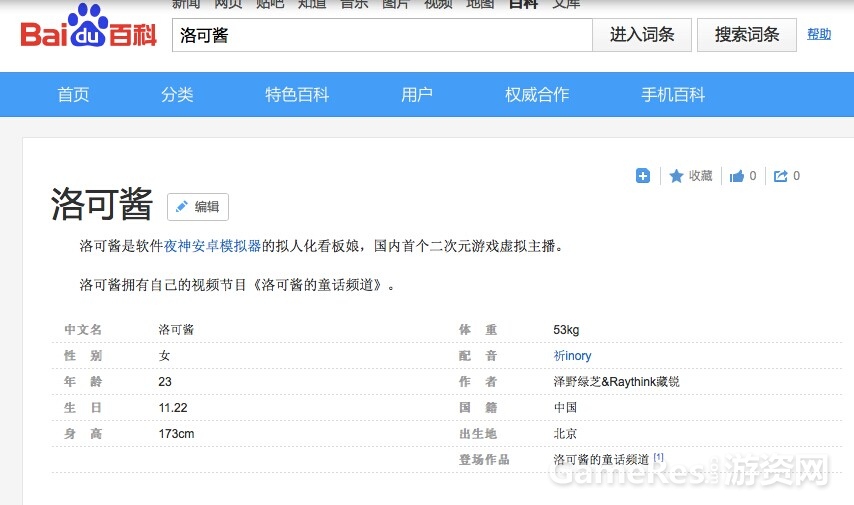Open the 特色百科 nav tab
The height and width of the screenshot is (505, 854).
click(x=297, y=95)
